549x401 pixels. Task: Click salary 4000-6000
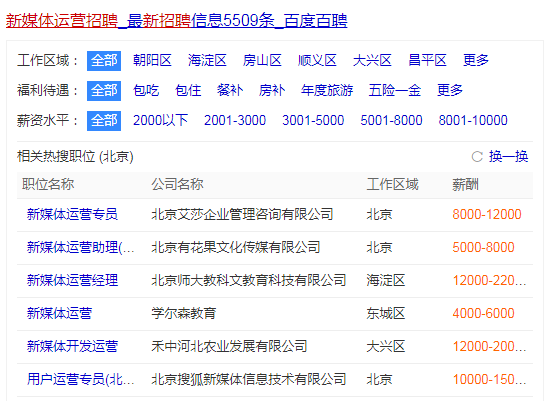coord(484,313)
